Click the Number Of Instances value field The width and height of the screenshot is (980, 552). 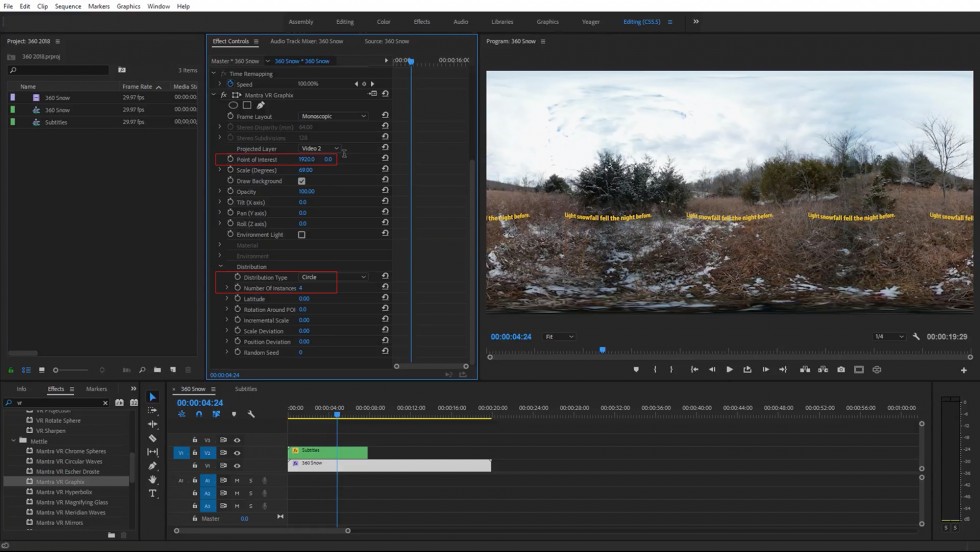click(x=300, y=288)
